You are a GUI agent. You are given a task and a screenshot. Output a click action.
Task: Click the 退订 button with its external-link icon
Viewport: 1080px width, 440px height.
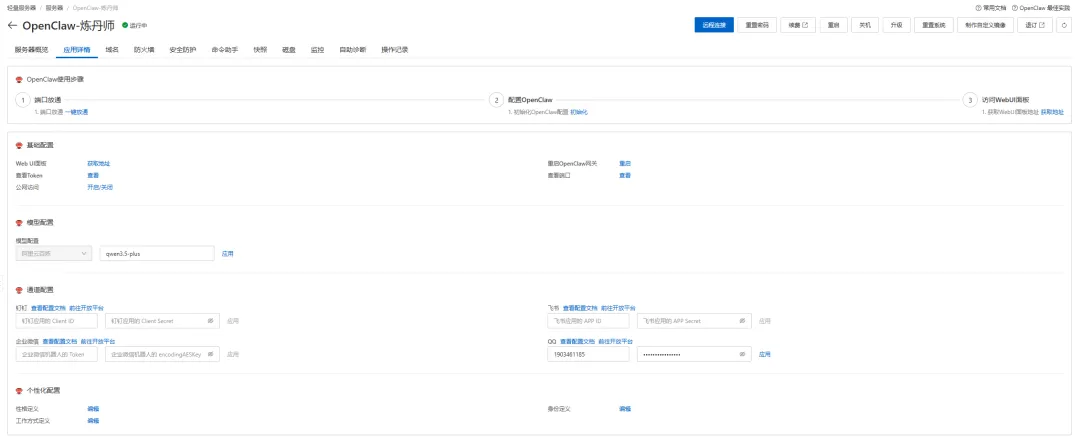tap(1035, 25)
